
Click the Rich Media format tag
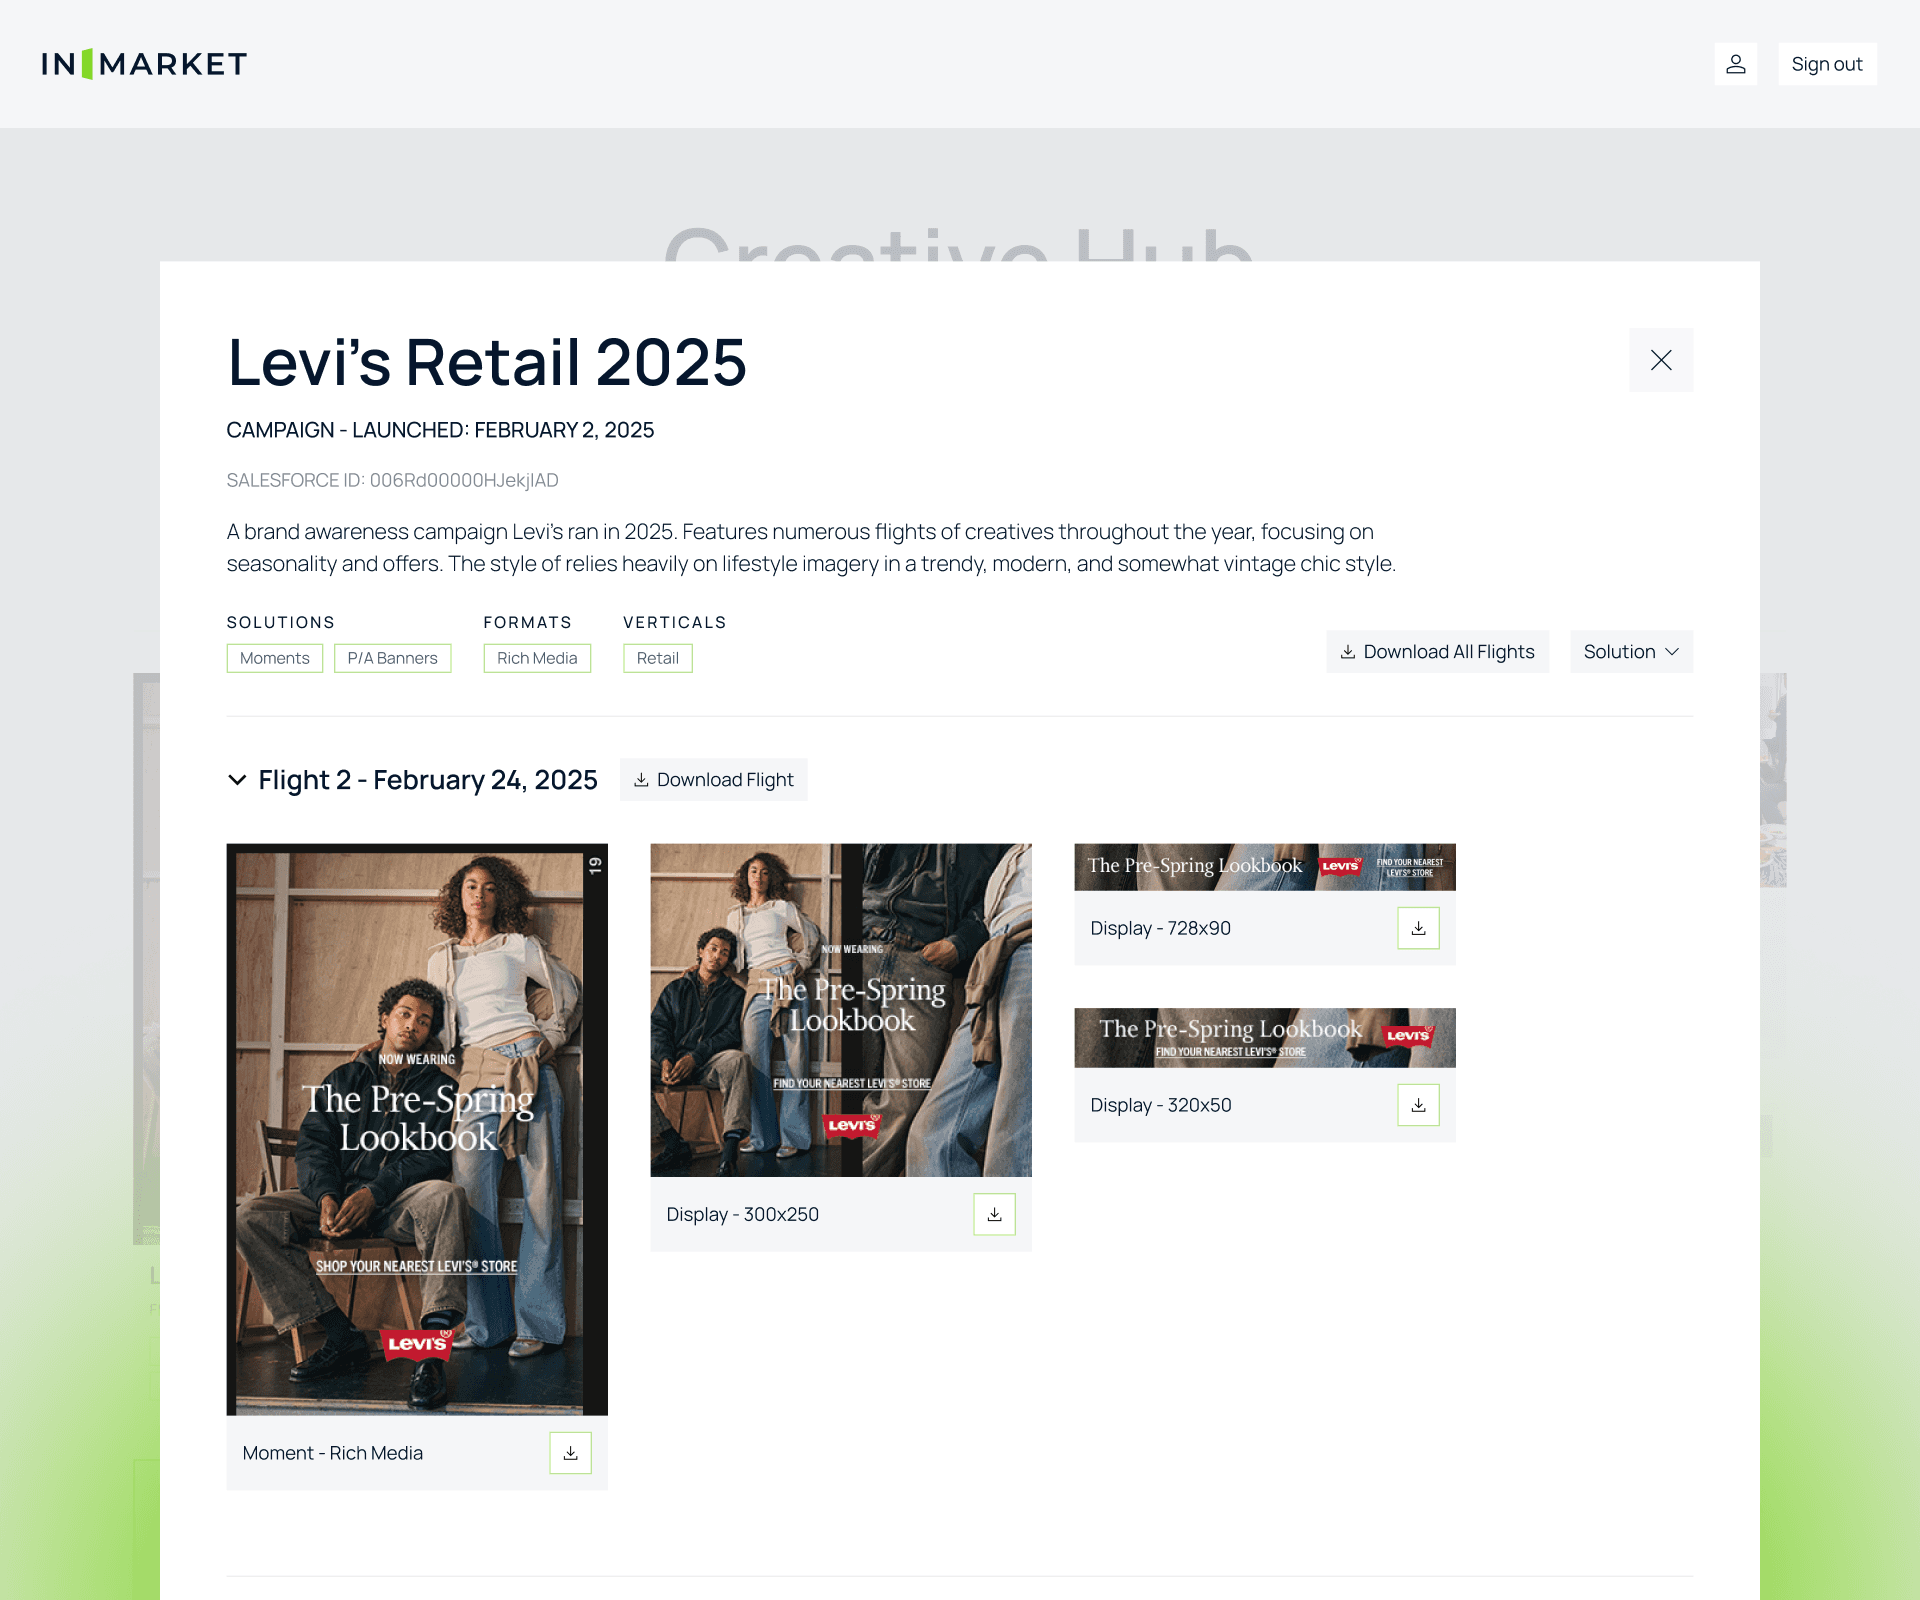tap(537, 658)
